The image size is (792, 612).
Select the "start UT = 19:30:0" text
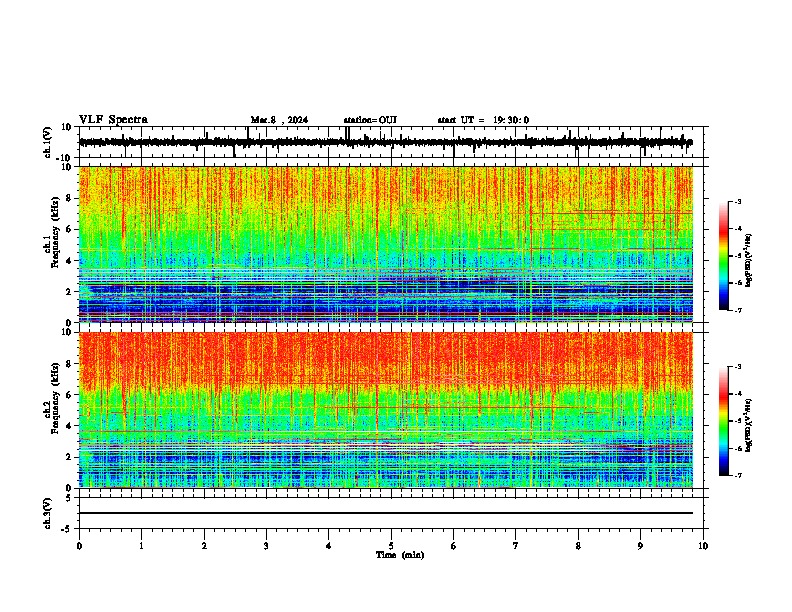tap(483, 120)
